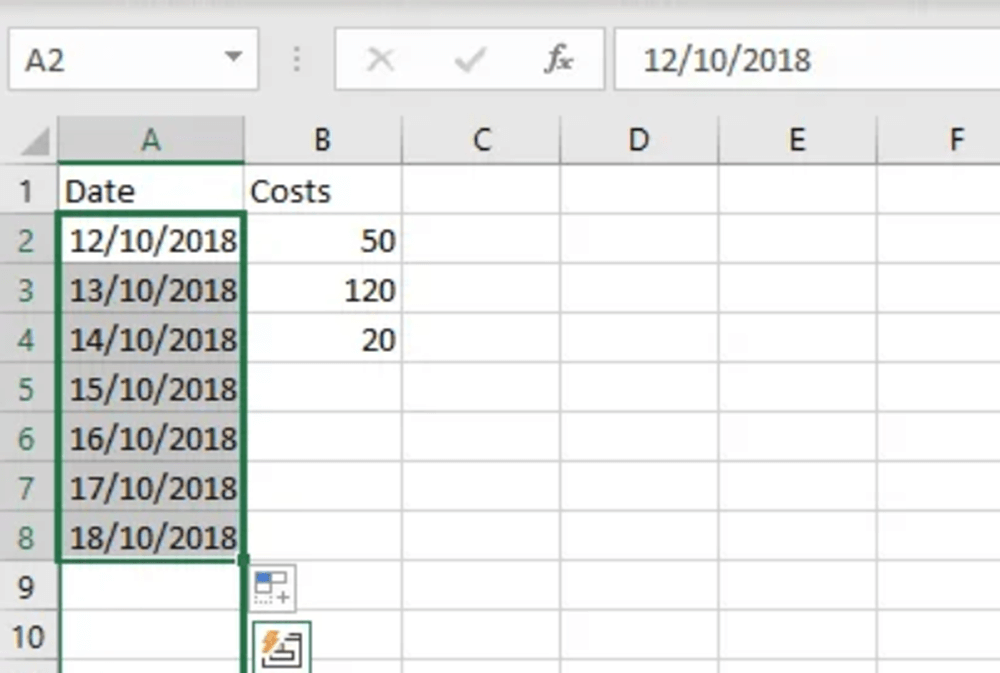
Task: Select column D header
Action: pos(638,141)
